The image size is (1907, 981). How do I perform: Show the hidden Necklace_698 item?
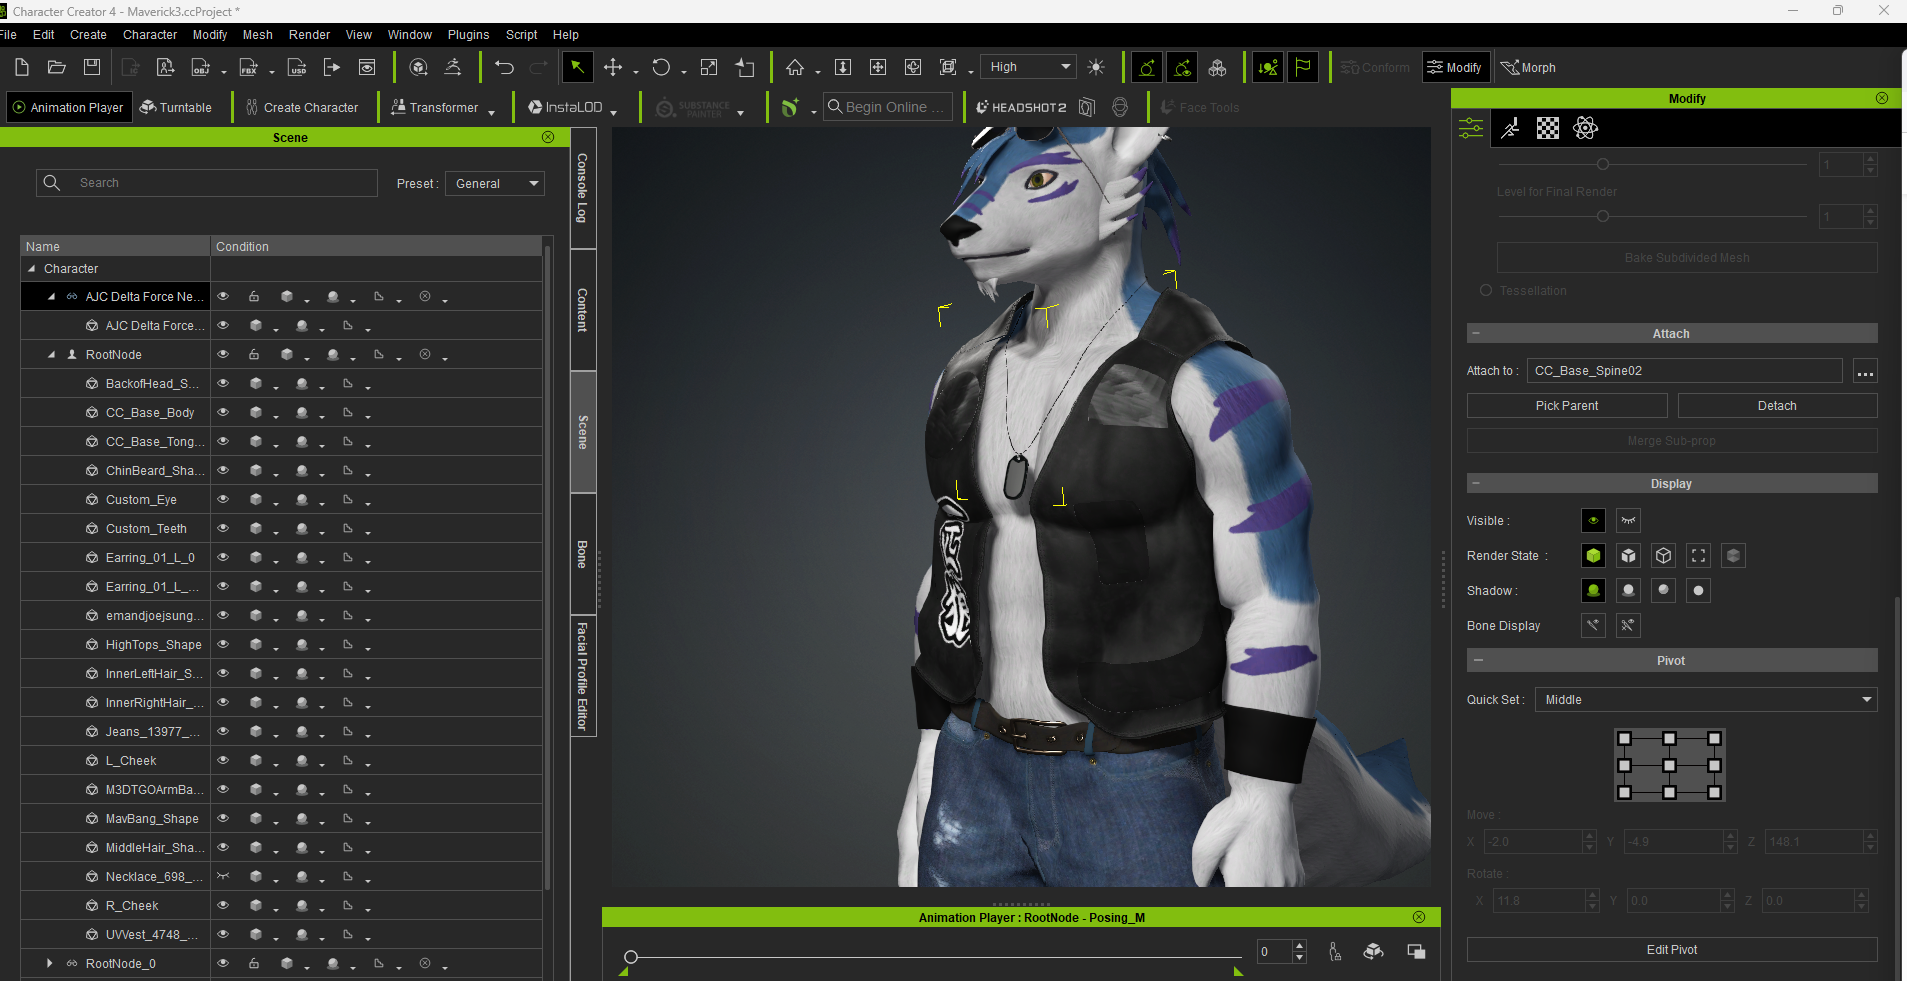tap(223, 876)
